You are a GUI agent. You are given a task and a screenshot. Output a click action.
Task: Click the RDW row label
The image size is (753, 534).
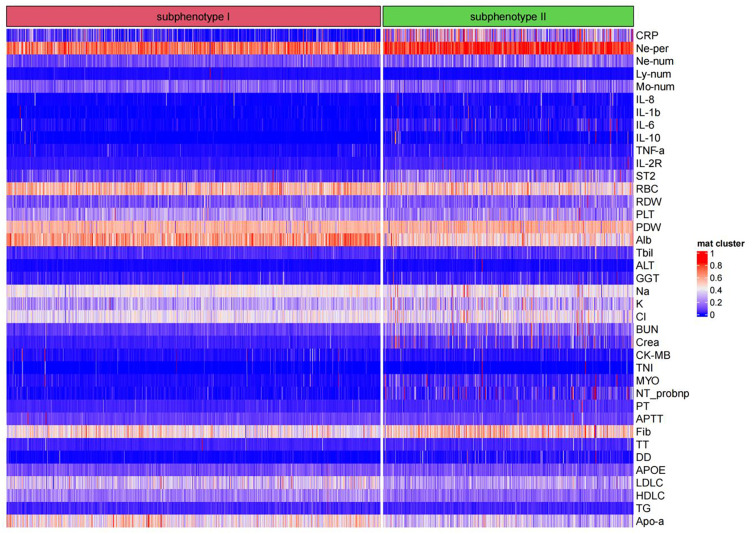pyautogui.click(x=648, y=202)
